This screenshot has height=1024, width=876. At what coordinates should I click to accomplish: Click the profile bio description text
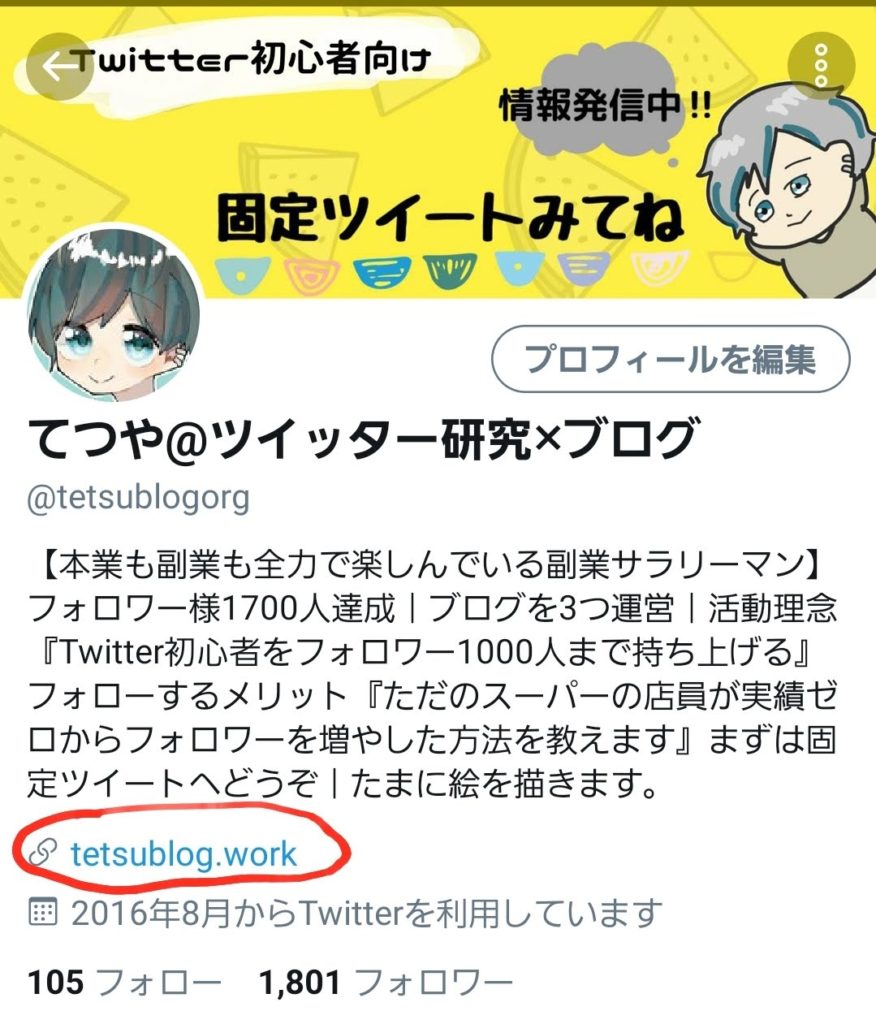432,674
